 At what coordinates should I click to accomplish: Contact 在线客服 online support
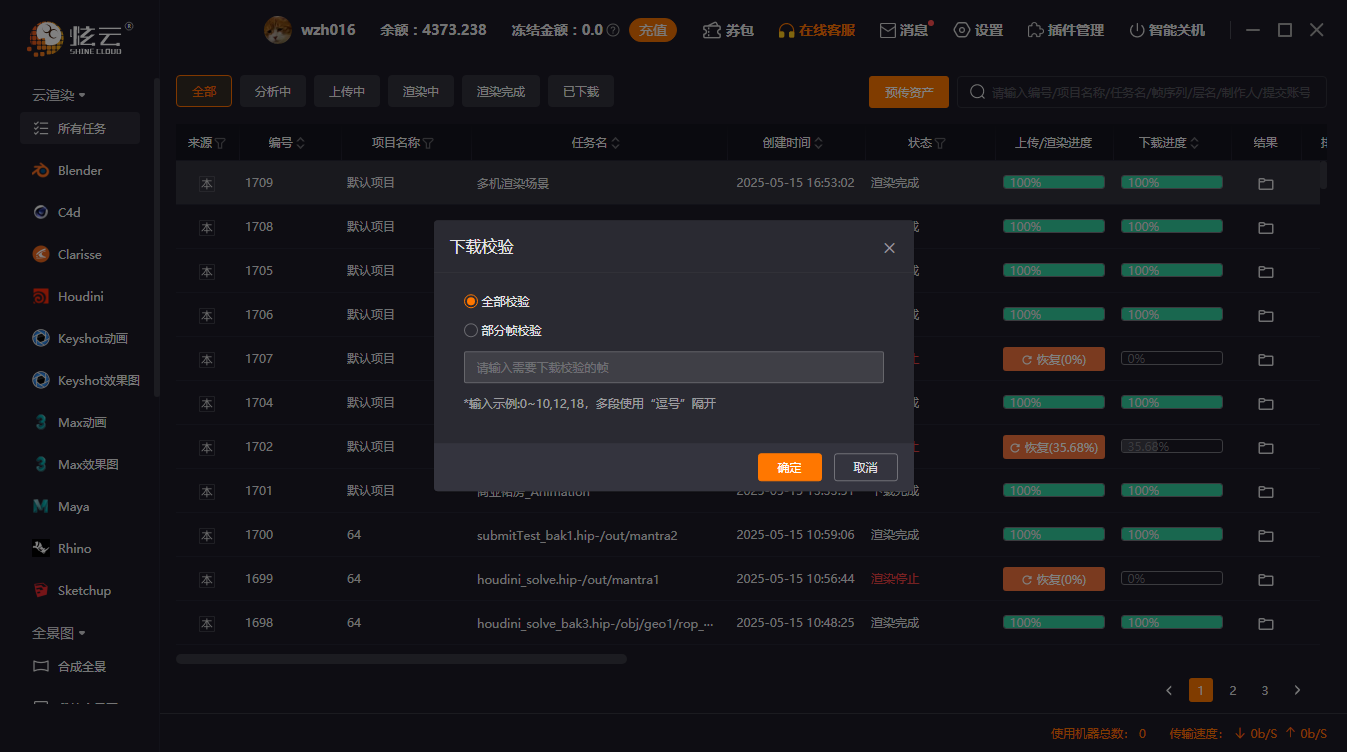coord(817,30)
